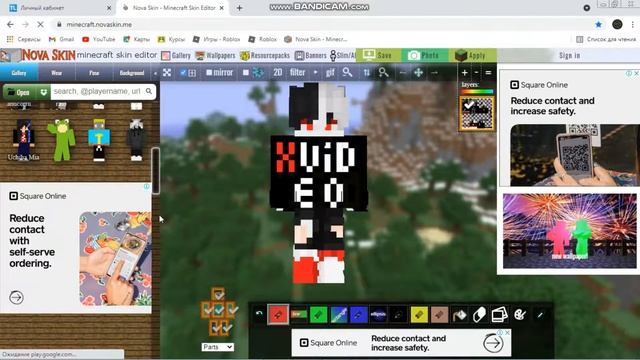Image resolution: width=640 pixels, height=360 pixels.
Task: Switch to the Pose tab
Action: (94, 73)
